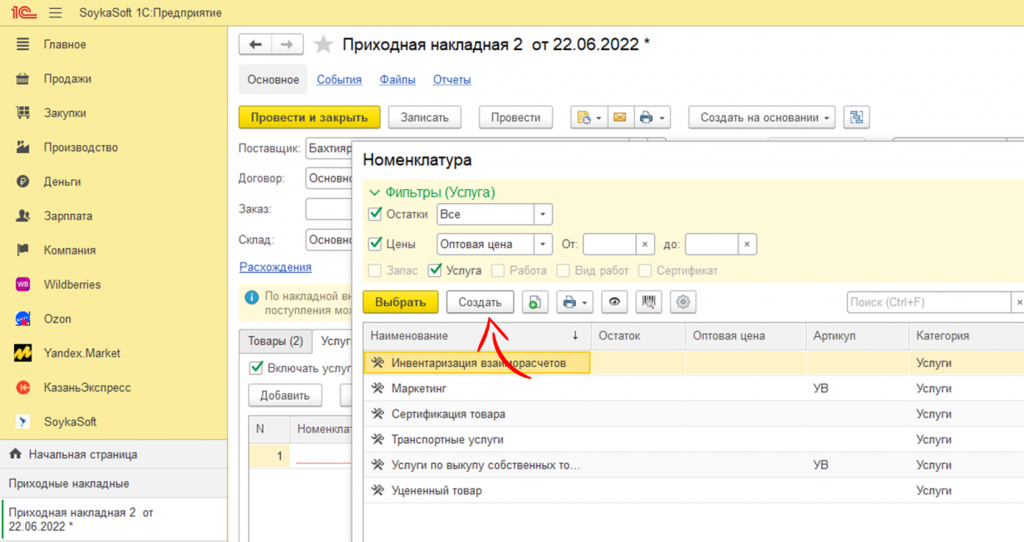
Task: Uncheck the Услуга checkbox
Action: 435,270
